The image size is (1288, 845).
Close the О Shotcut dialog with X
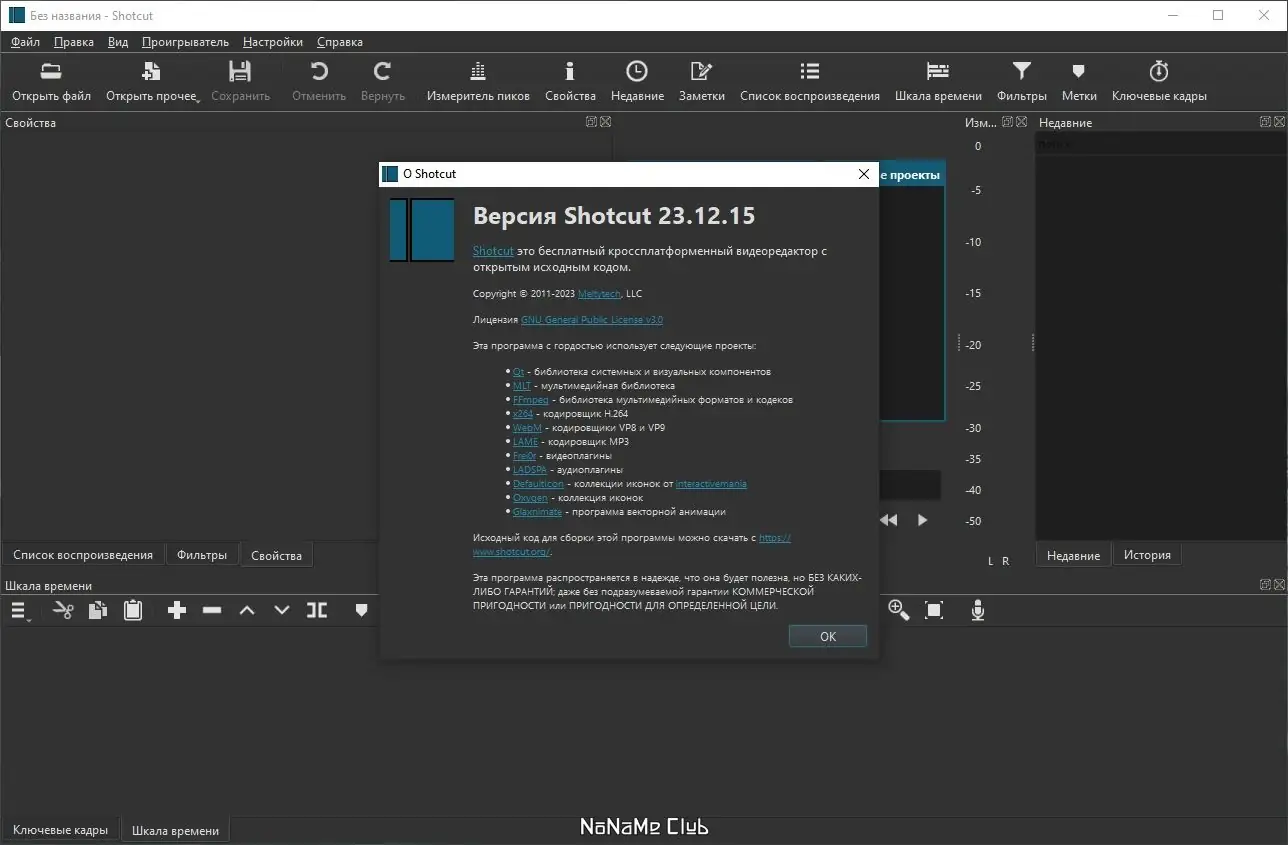pyautogui.click(x=864, y=174)
